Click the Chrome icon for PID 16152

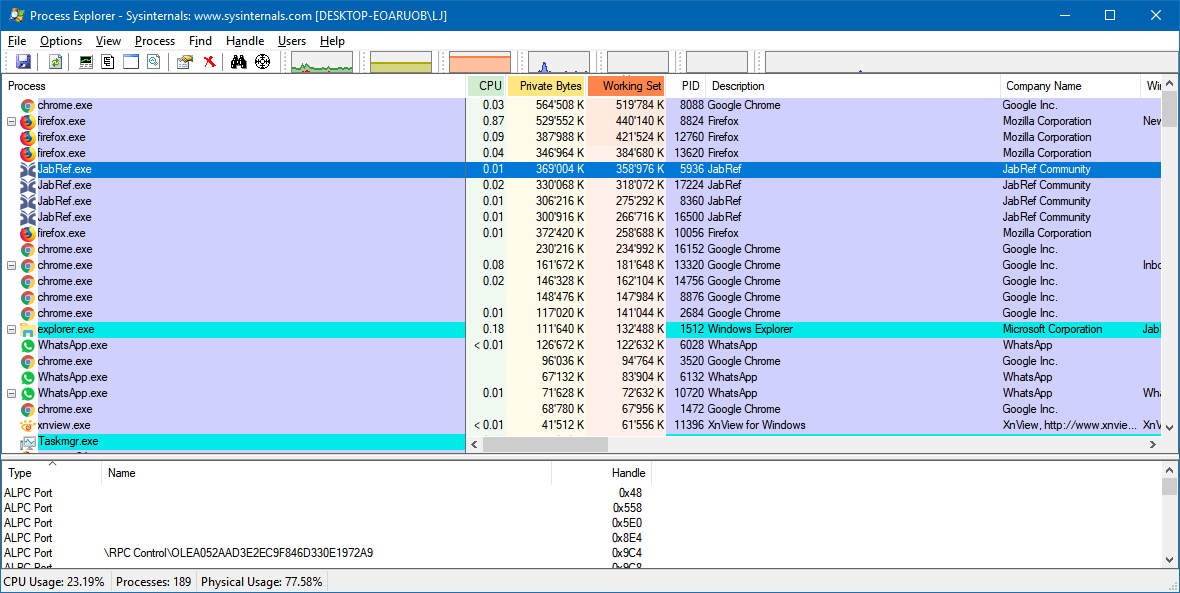click(x=28, y=249)
